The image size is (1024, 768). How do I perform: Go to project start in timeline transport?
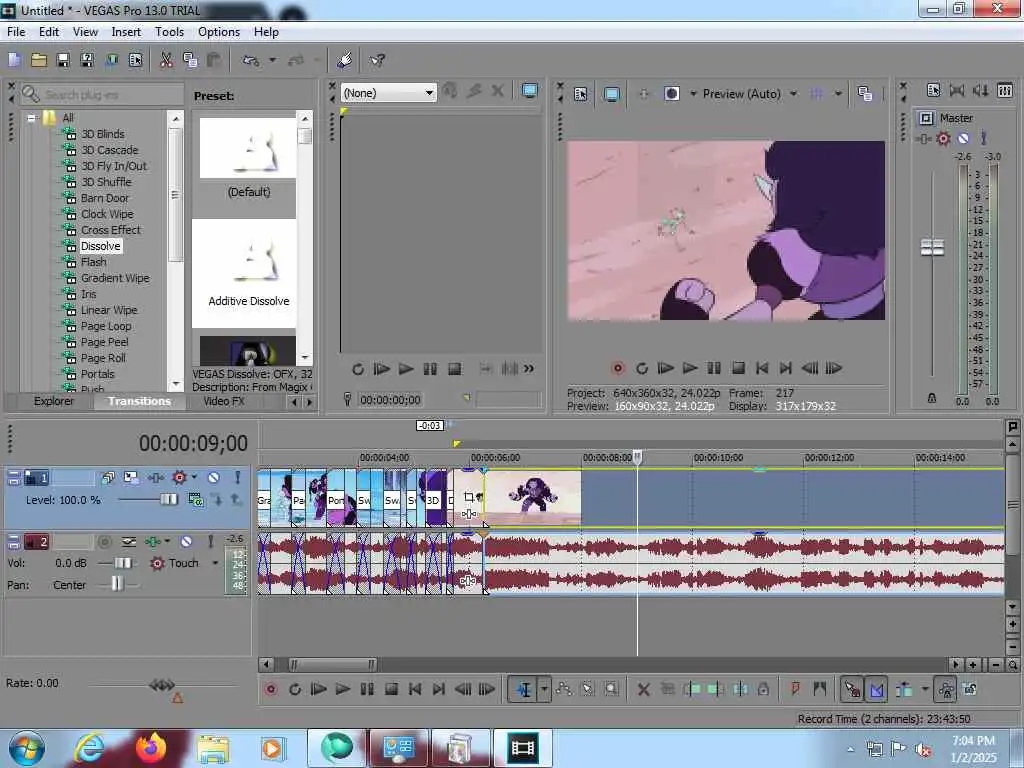(415, 689)
